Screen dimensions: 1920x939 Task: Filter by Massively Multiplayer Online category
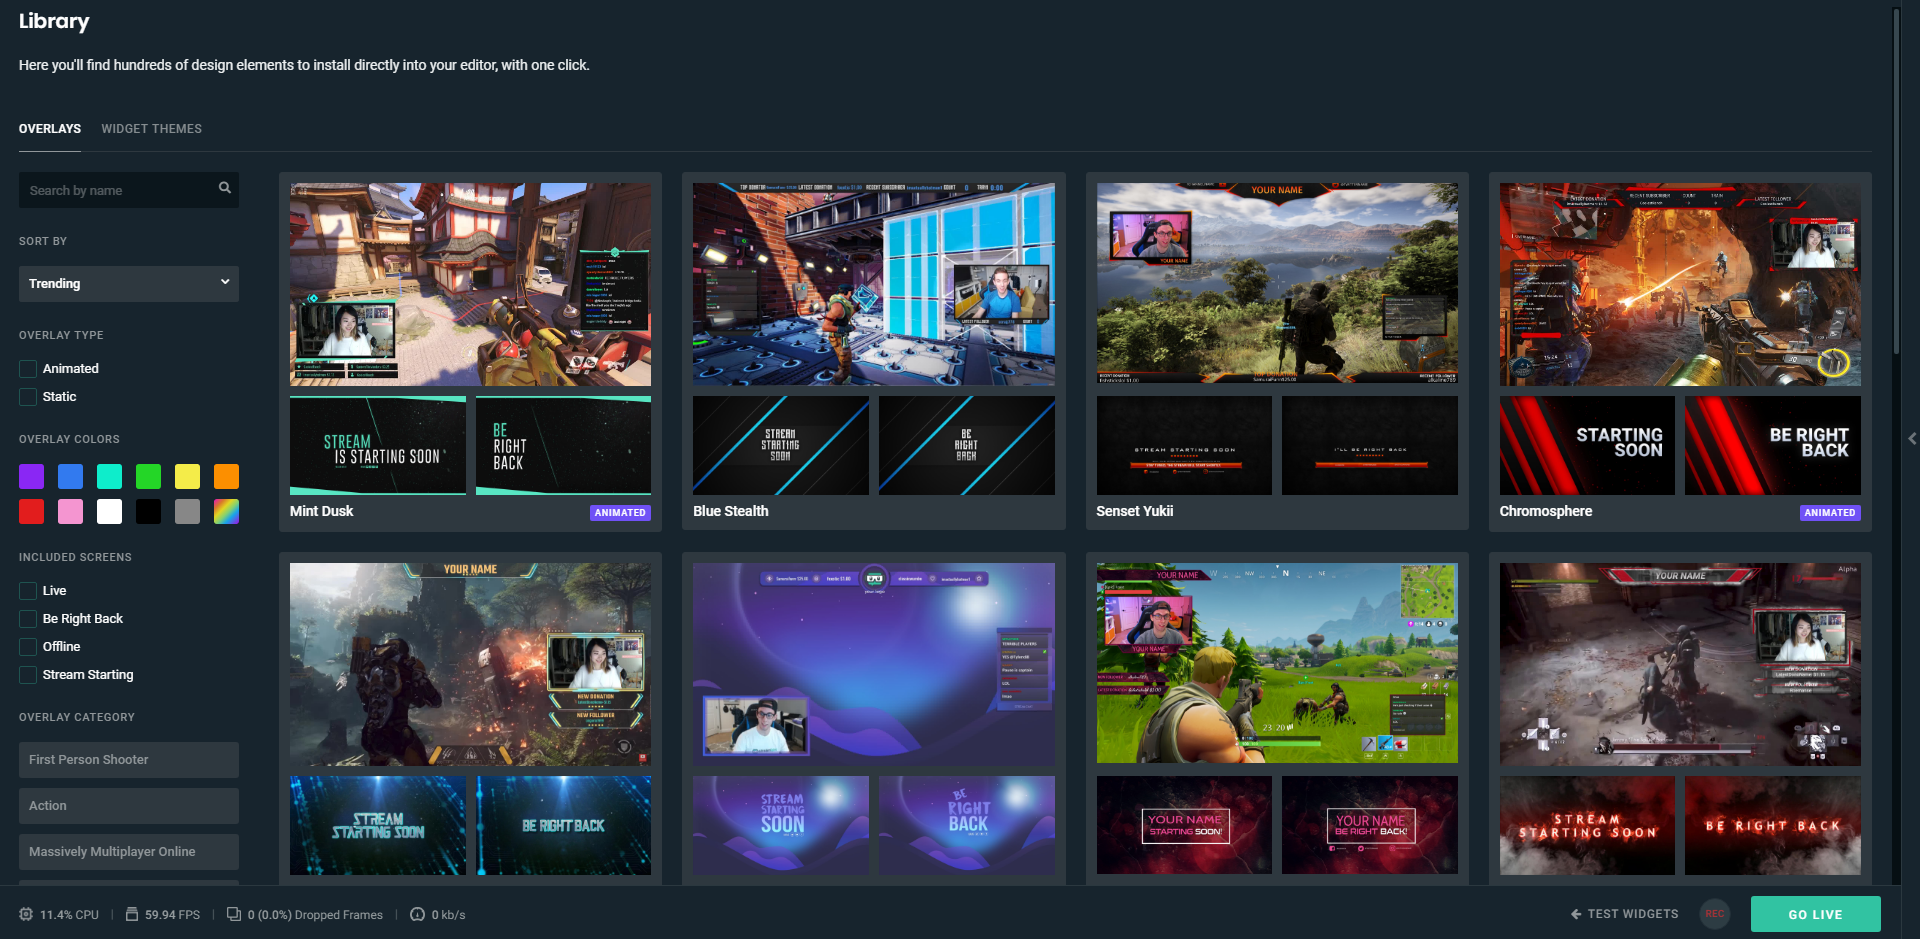129,852
